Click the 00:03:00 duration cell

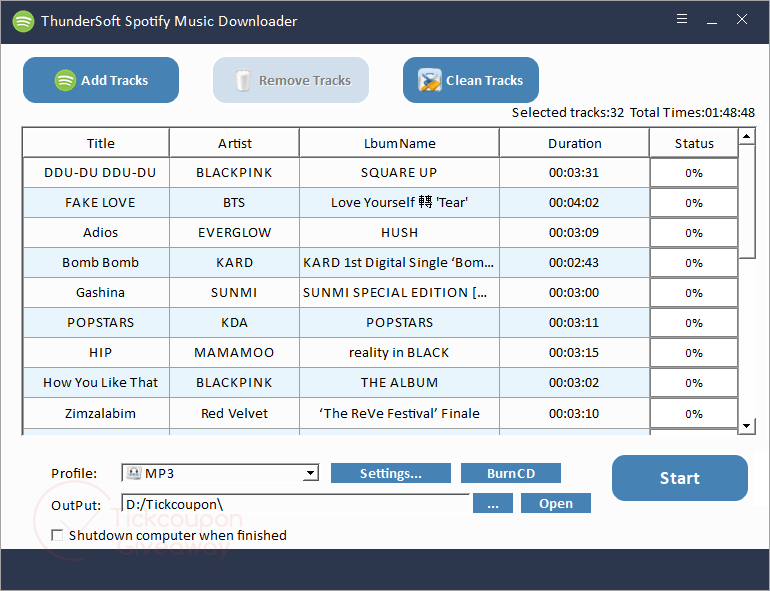point(574,292)
